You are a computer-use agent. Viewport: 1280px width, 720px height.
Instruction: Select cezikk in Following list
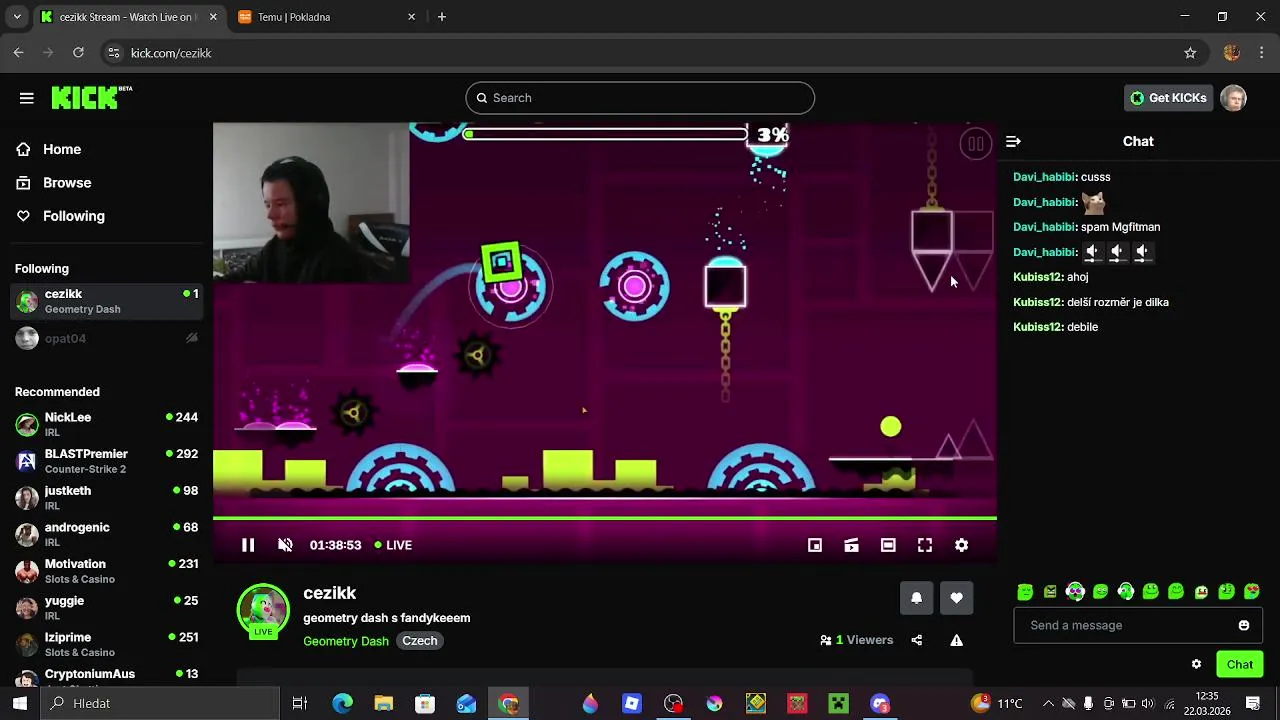pyautogui.click(x=106, y=301)
